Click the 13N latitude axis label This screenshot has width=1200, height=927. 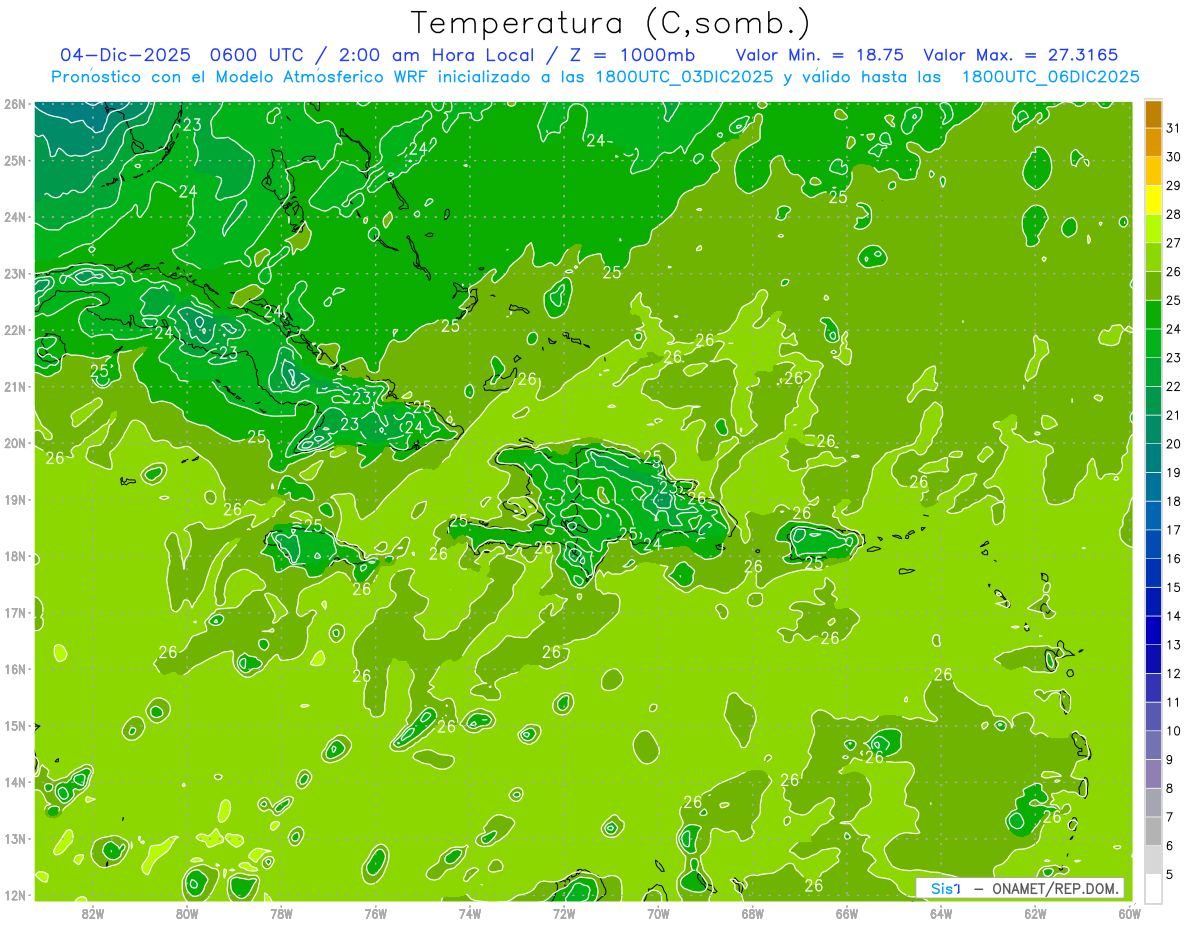[x=16, y=839]
